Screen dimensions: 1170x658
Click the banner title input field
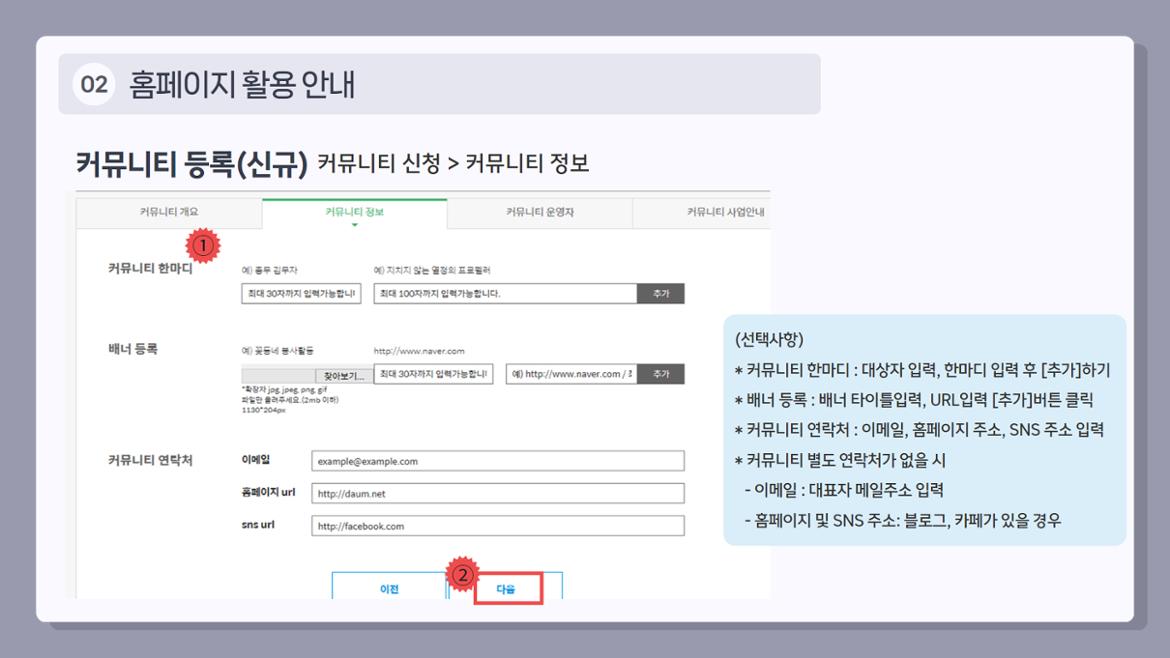432,372
